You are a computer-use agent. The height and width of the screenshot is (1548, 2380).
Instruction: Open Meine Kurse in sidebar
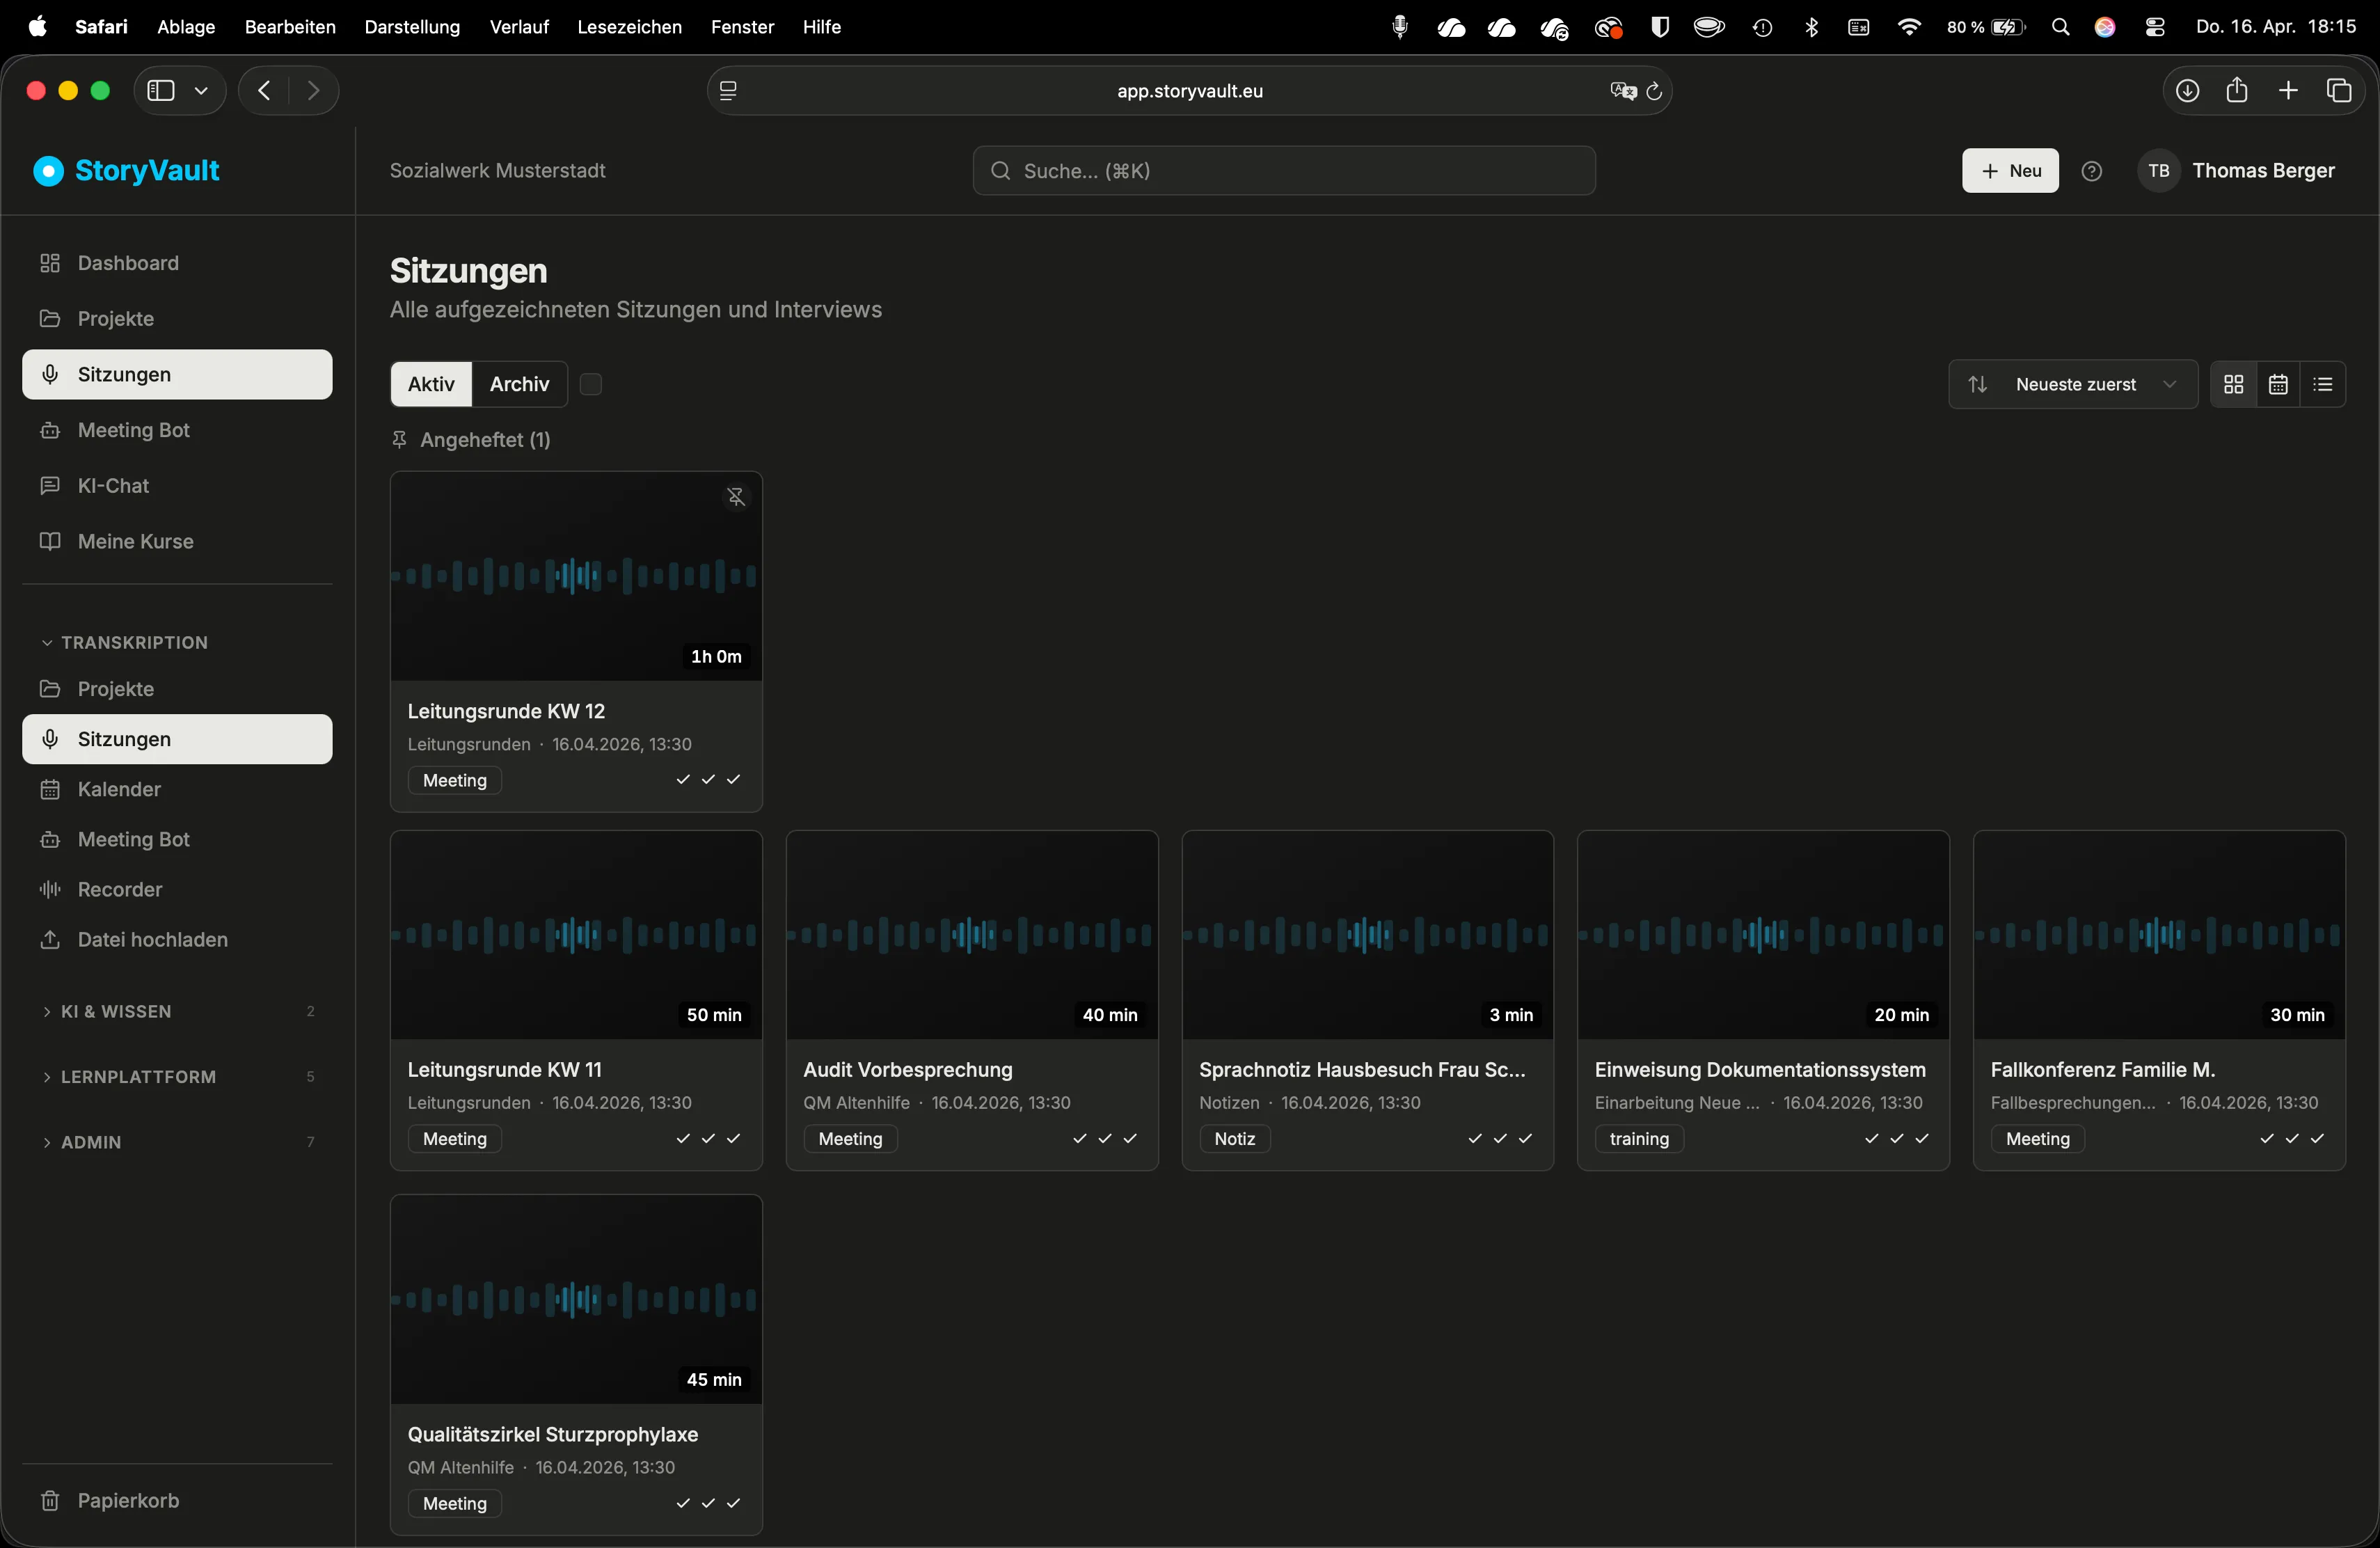click(177, 542)
